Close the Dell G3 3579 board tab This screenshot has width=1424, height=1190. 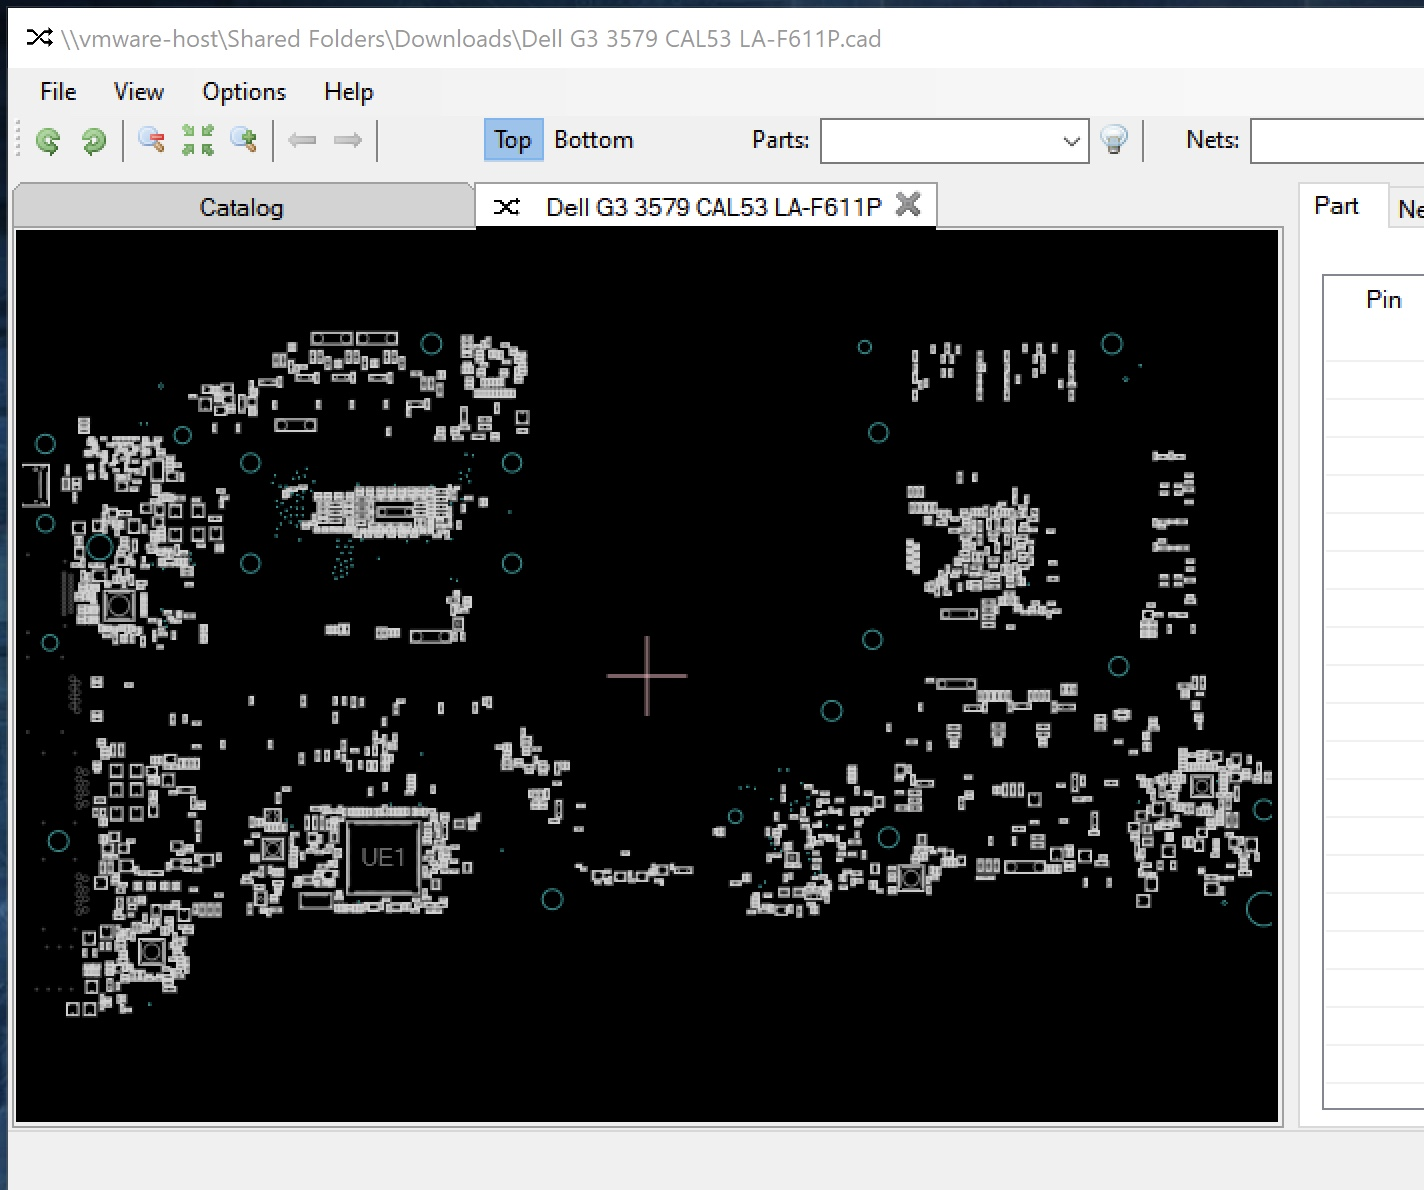coord(908,205)
